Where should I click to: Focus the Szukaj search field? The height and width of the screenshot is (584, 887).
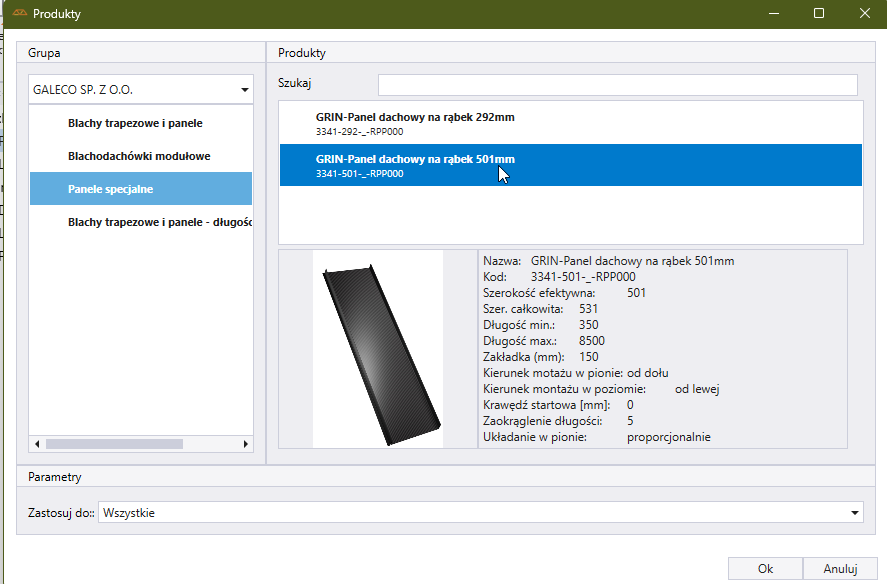pyautogui.click(x=617, y=84)
